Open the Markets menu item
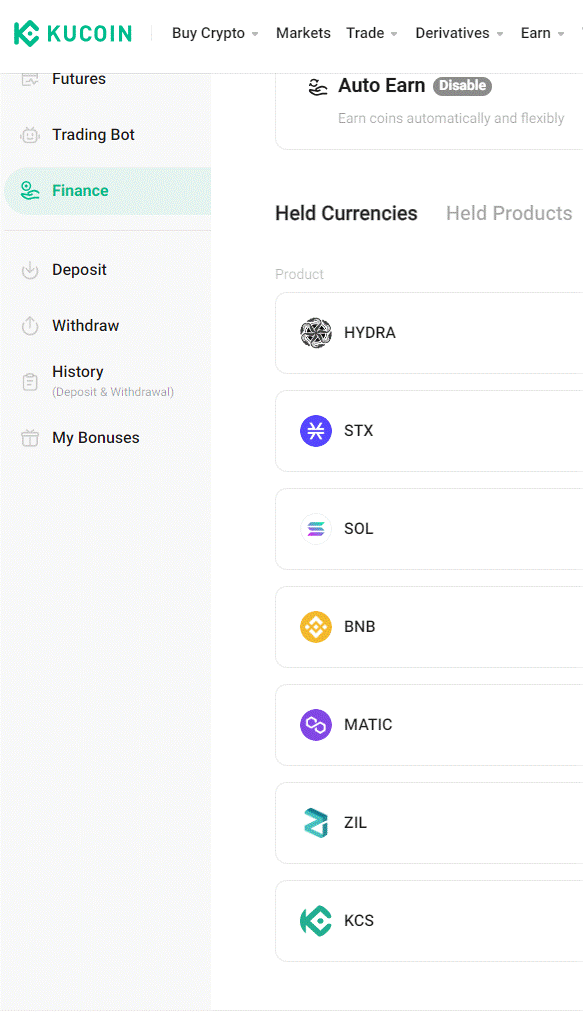 coord(303,33)
